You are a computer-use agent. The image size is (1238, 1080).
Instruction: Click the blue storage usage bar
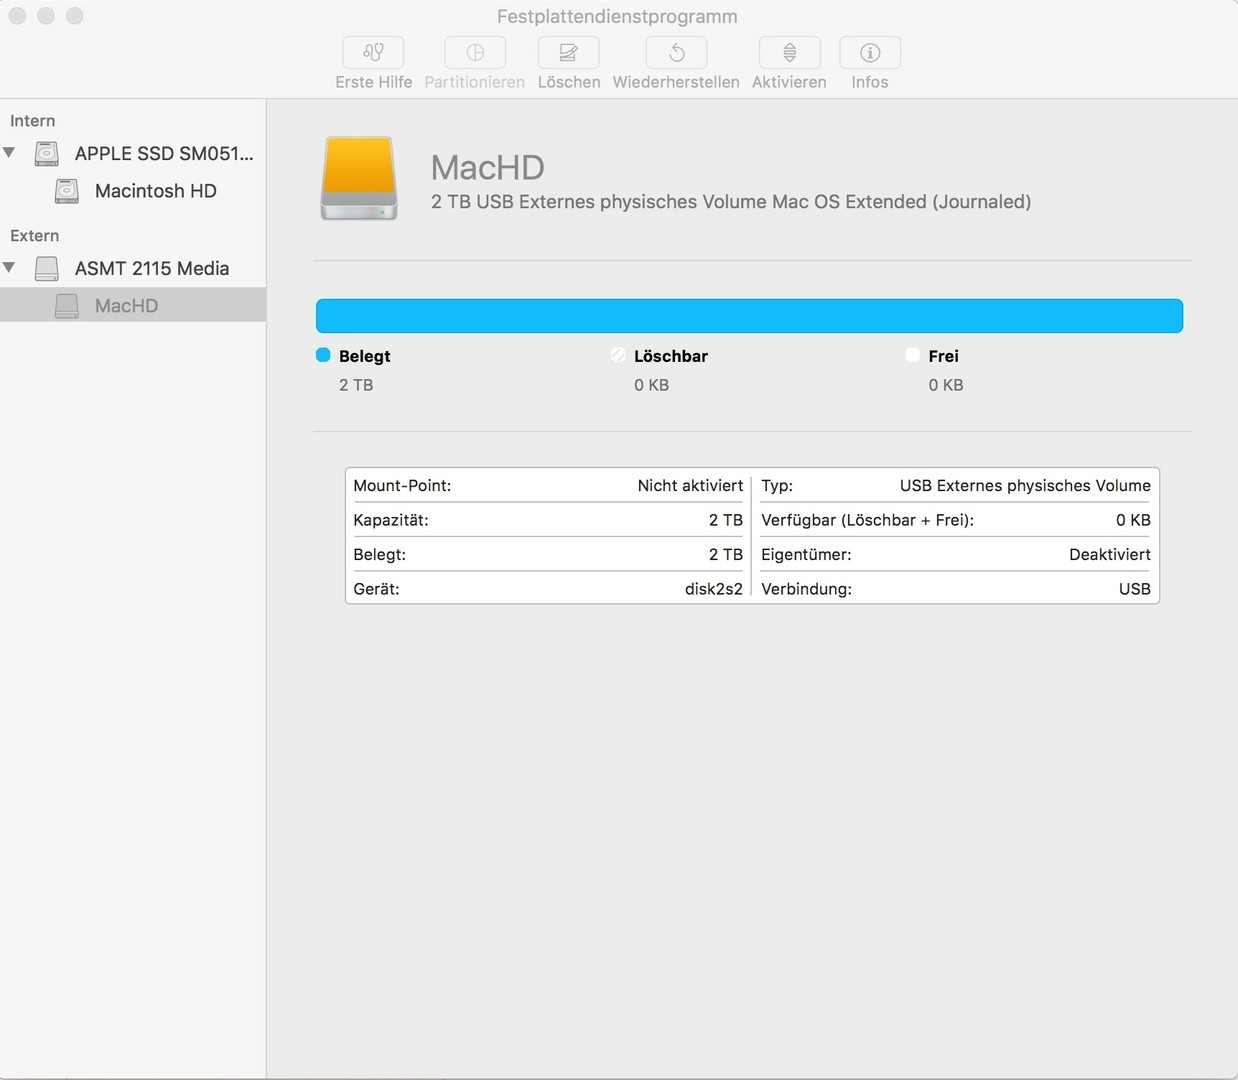coord(749,316)
